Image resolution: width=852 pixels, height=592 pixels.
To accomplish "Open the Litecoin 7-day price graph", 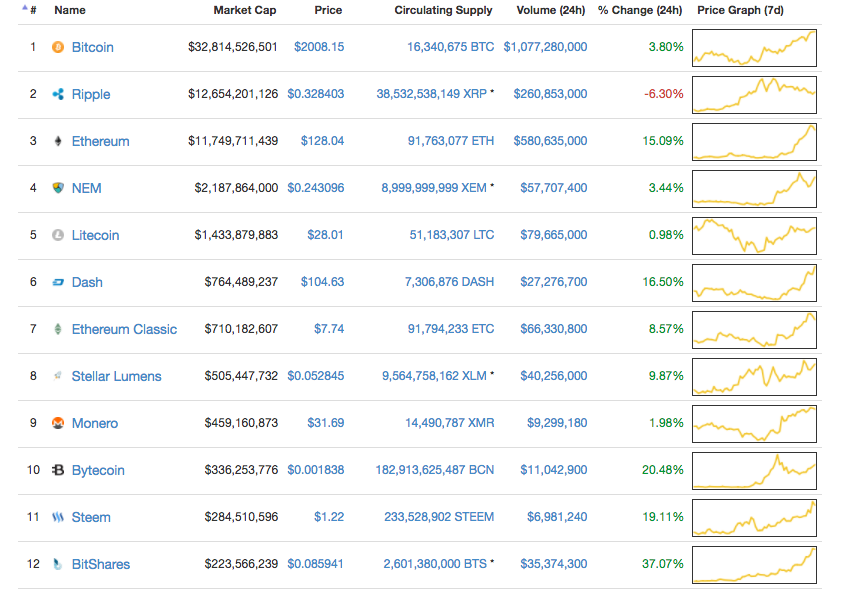I will tap(754, 236).
